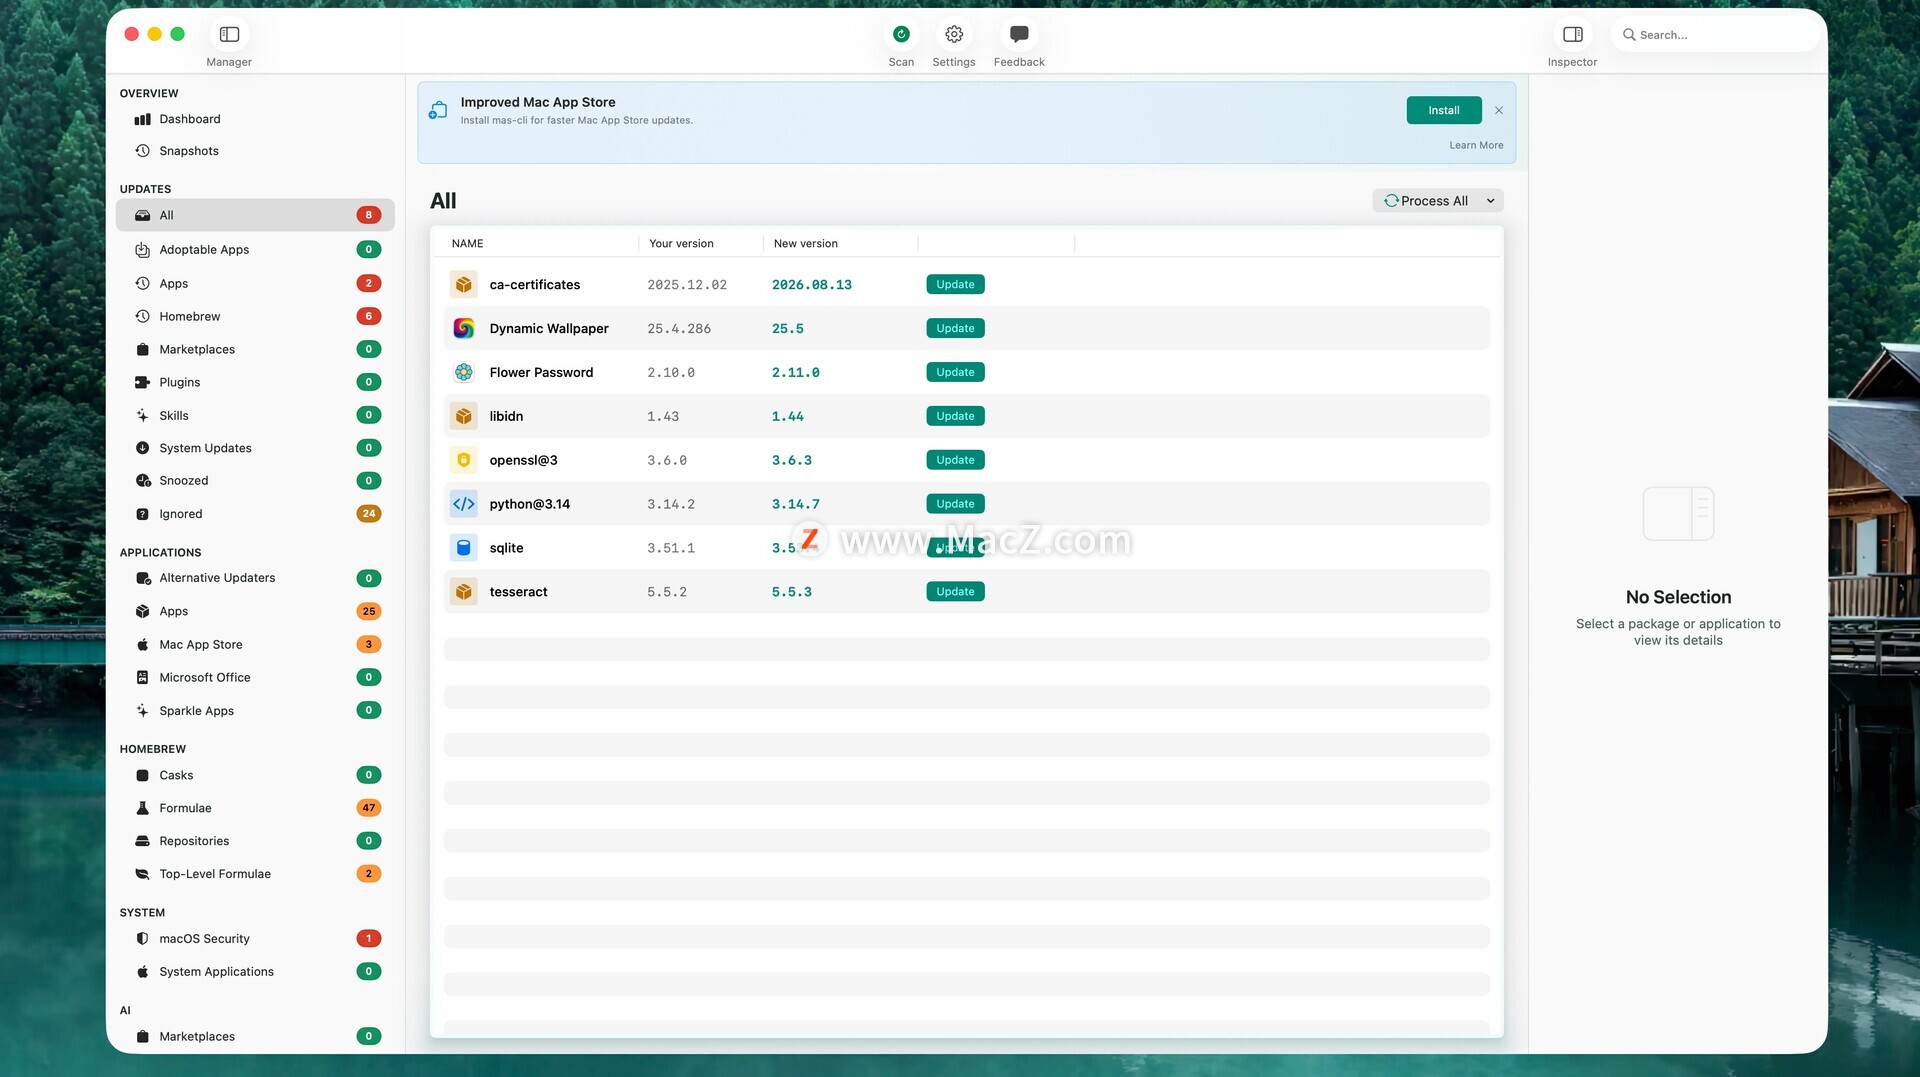Toggle the Inspector panel icon

point(1572,35)
